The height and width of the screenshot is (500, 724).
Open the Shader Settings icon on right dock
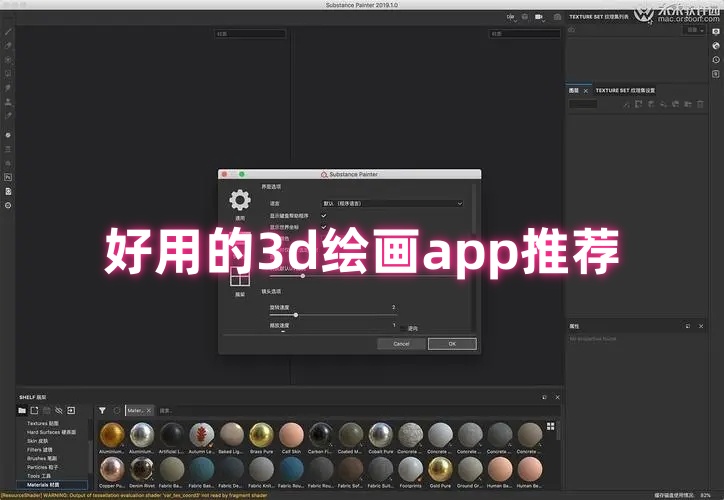pos(716,46)
